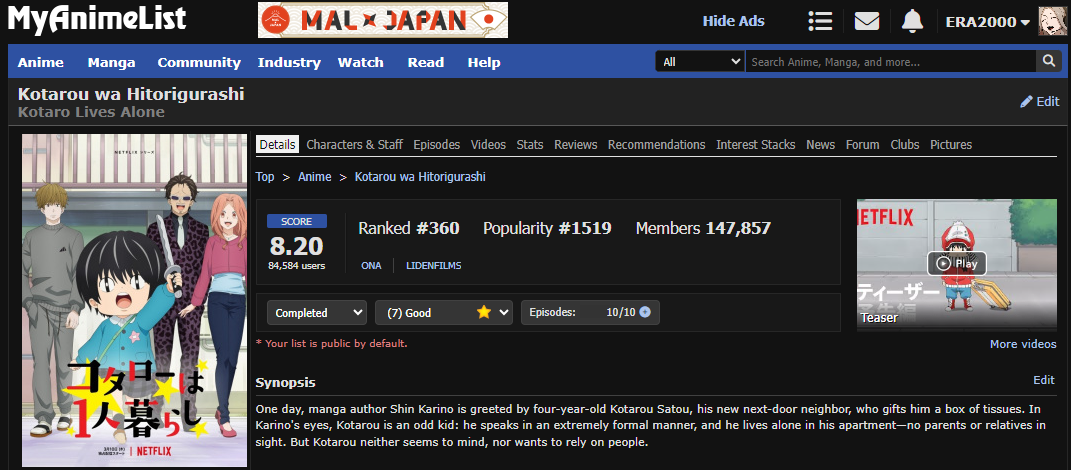Click the Popularity #1519 text

[x=547, y=228]
